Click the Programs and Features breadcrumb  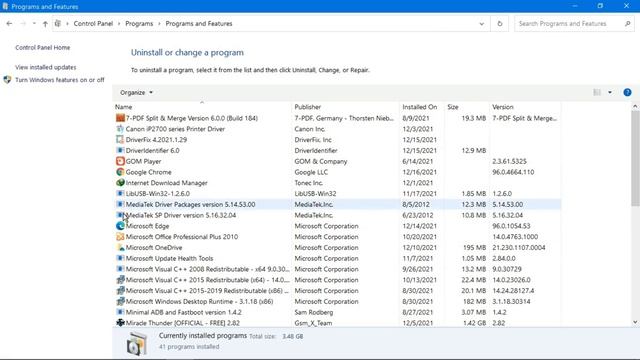pos(199,24)
